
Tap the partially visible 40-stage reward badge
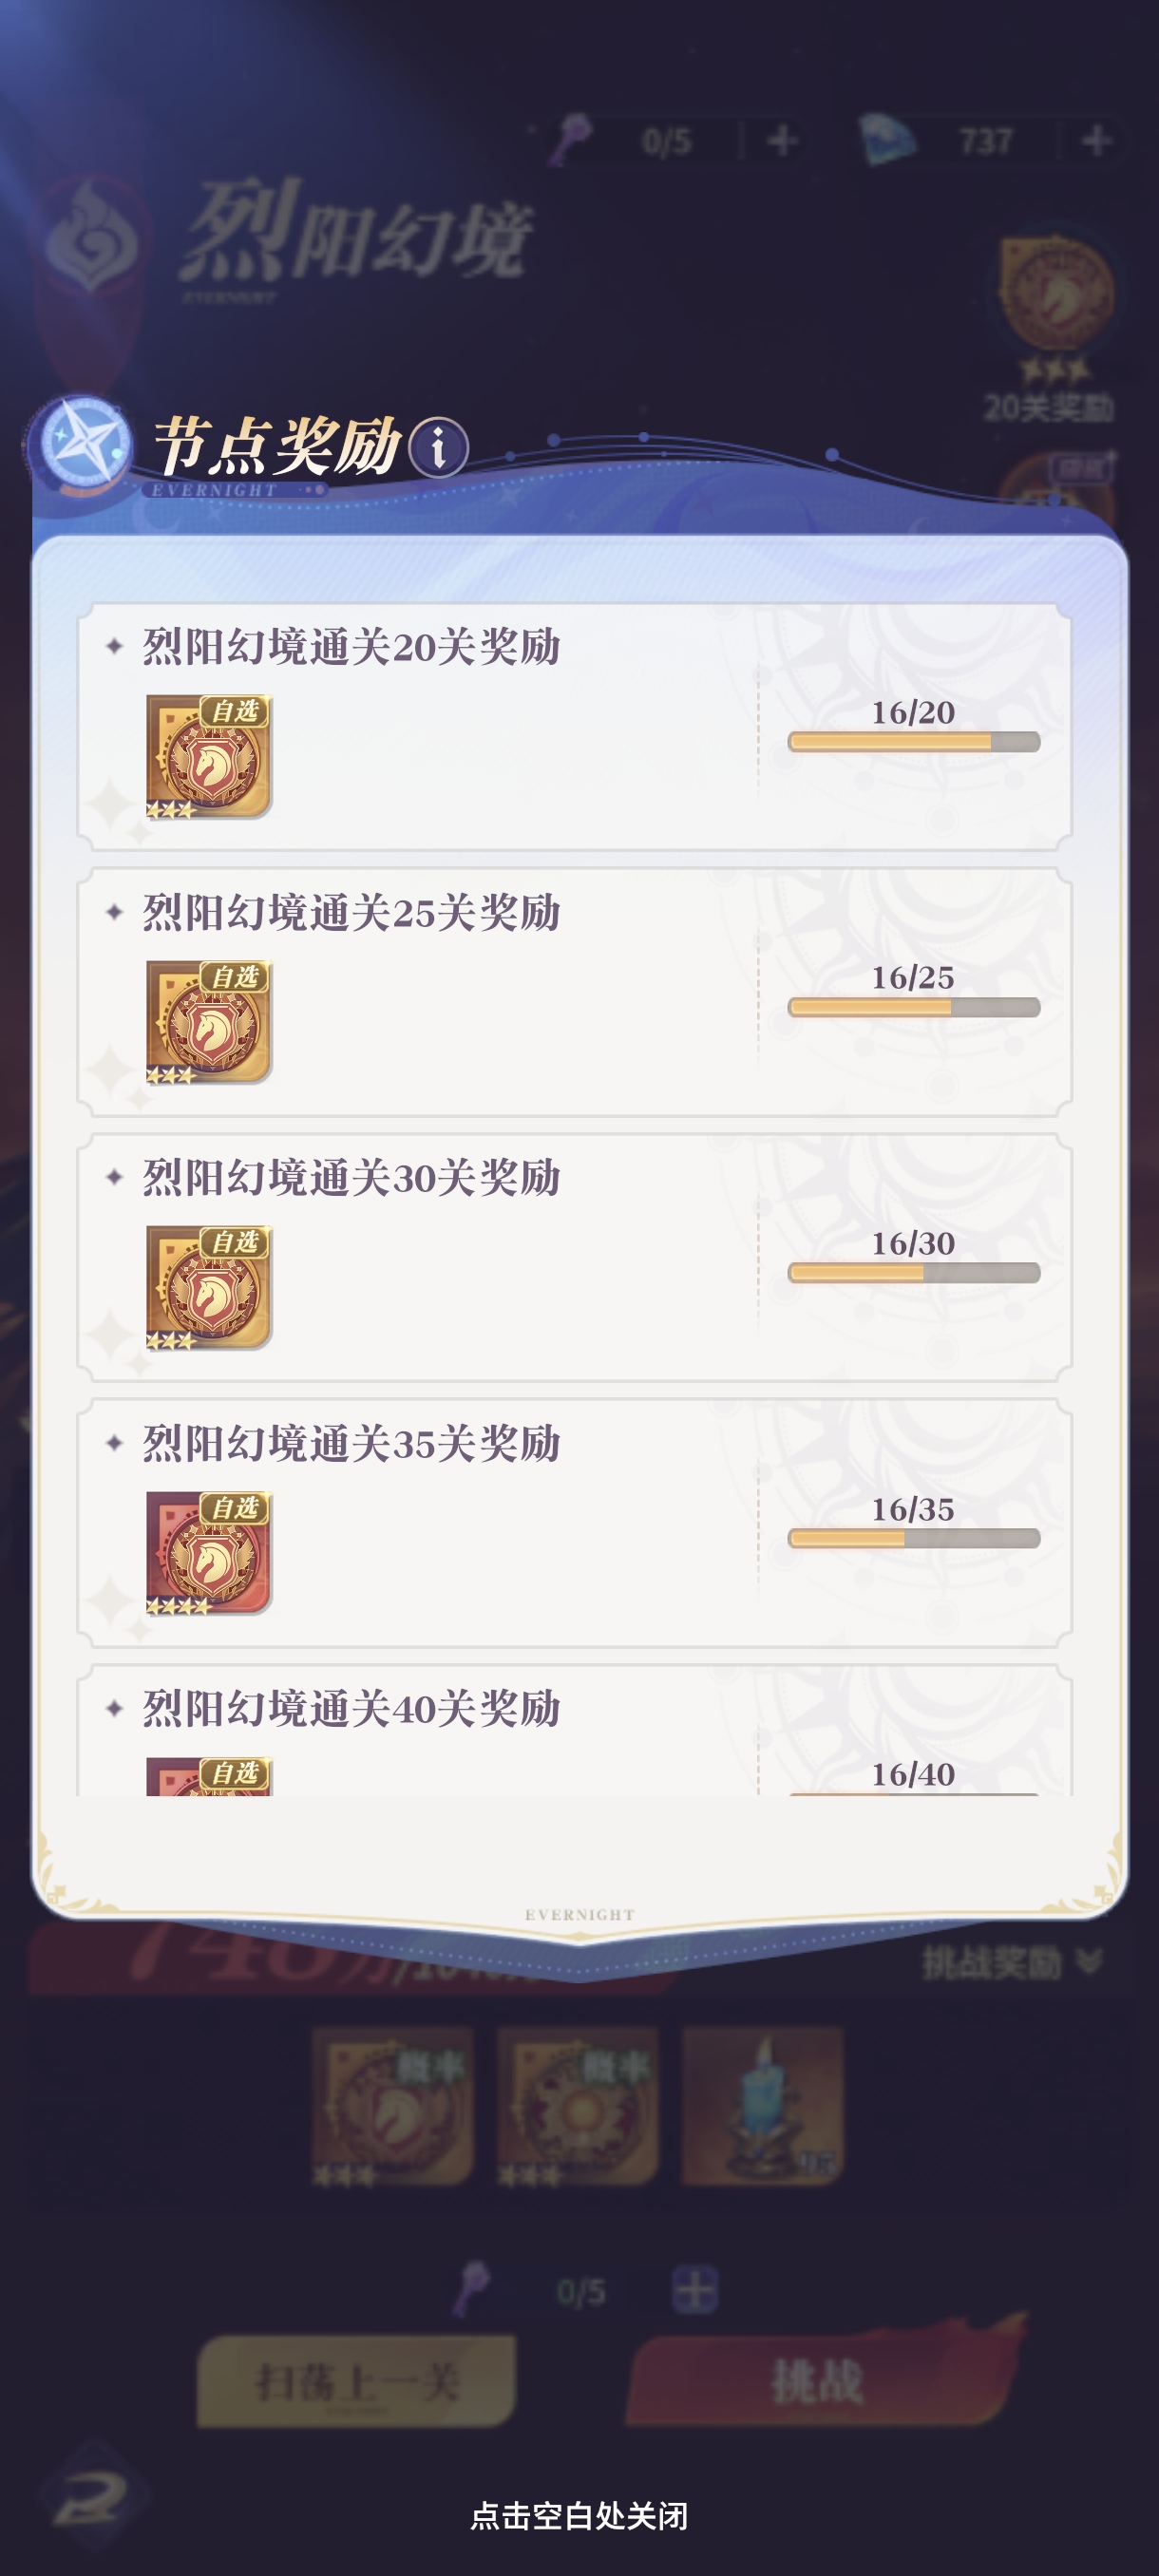pos(209,1776)
